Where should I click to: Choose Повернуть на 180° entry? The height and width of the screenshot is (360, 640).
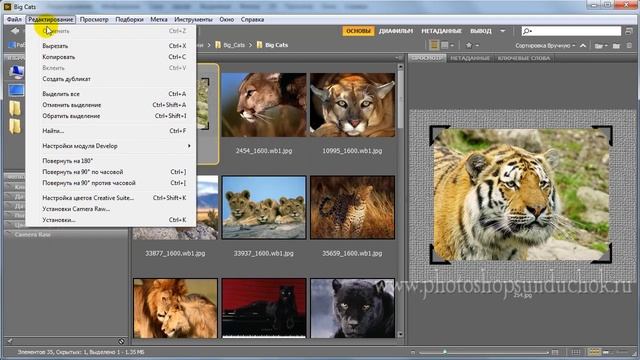click(x=111, y=160)
